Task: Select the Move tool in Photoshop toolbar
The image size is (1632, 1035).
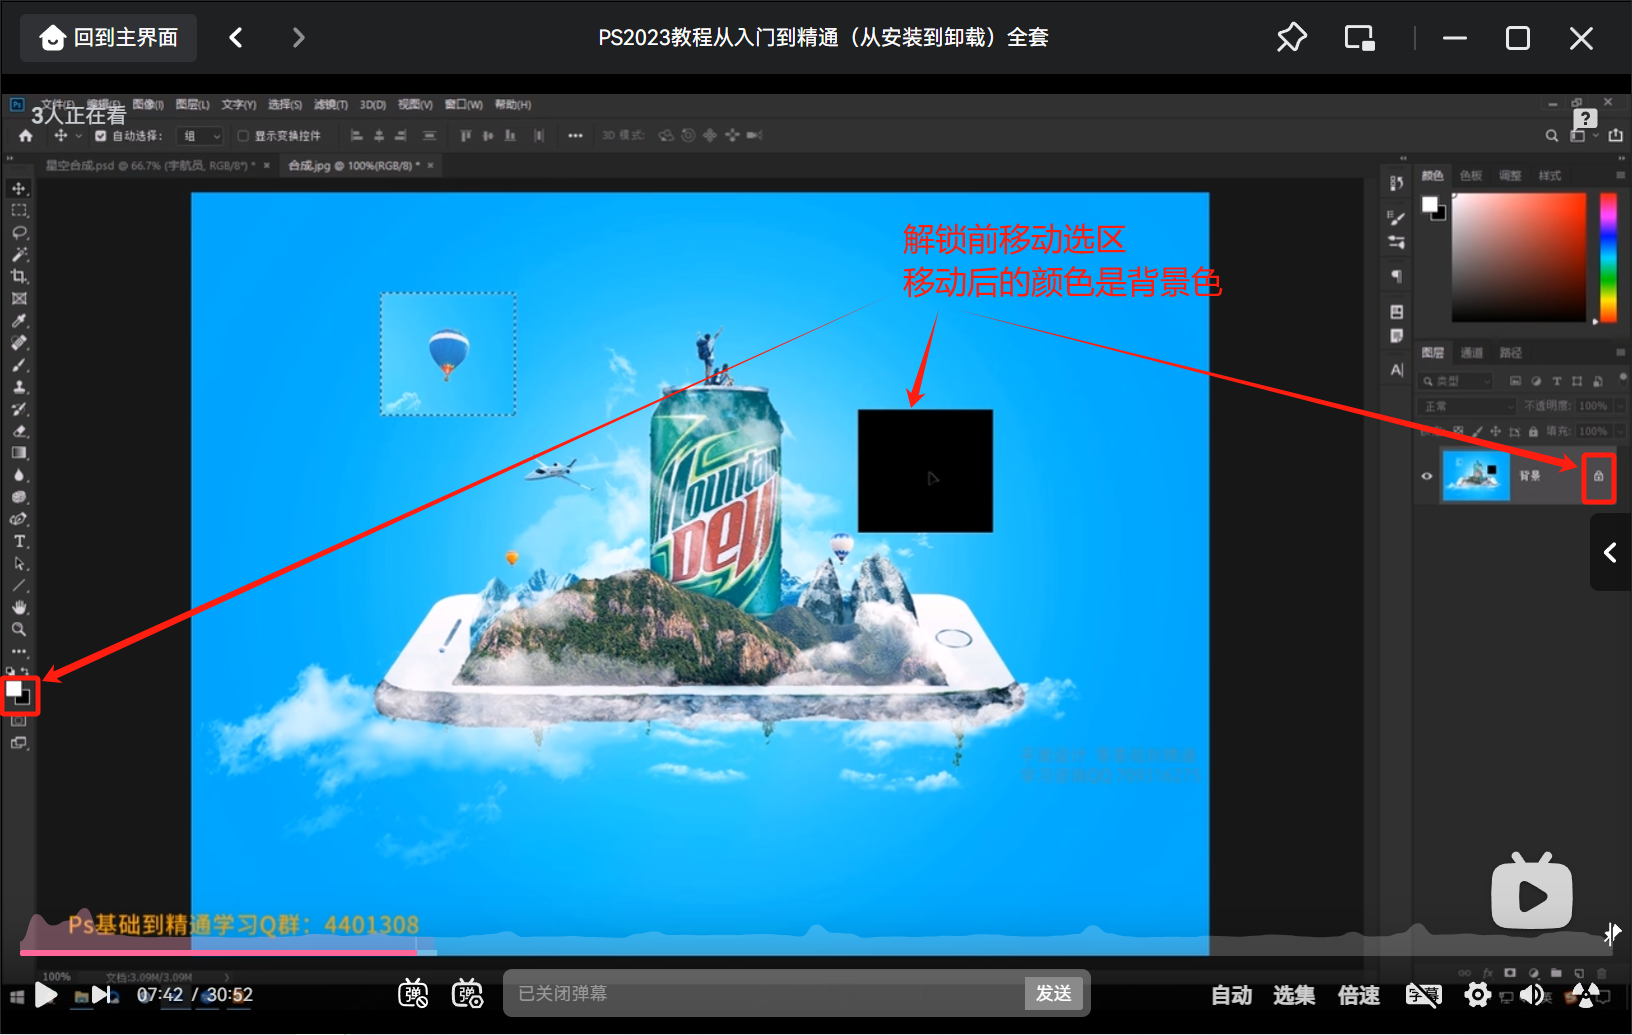Action: point(19,188)
